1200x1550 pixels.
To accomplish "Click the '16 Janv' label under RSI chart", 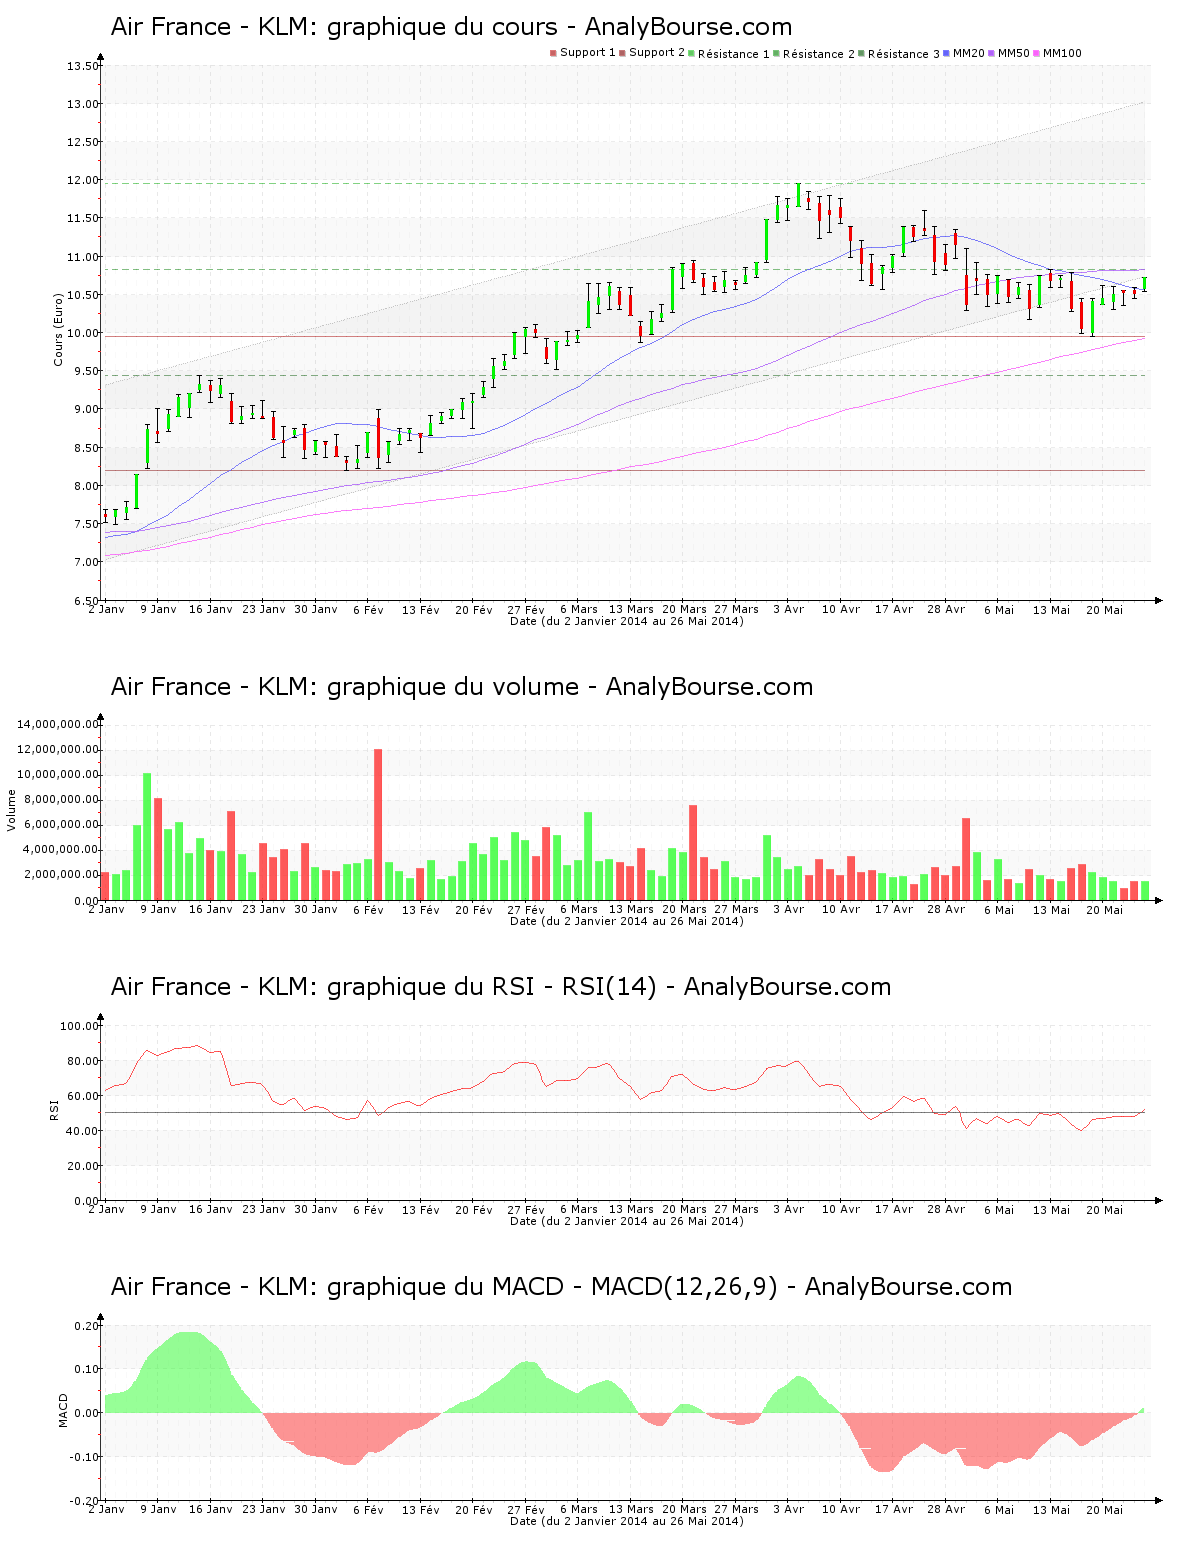I will pyautogui.click(x=210, y=1209).
